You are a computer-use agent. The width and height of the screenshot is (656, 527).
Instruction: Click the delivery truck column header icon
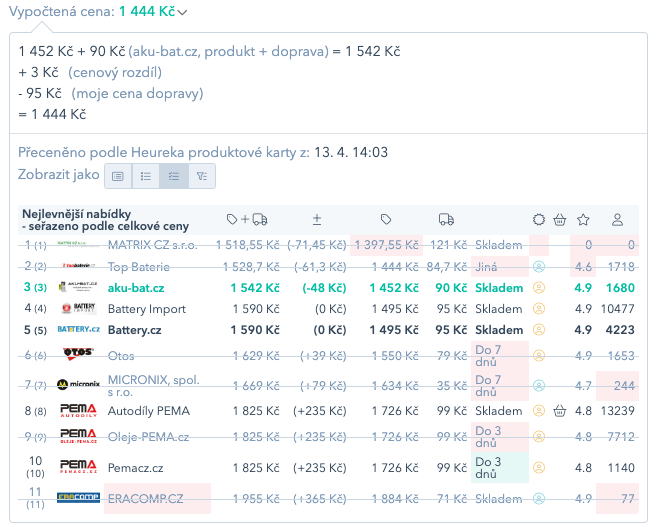point(446,219)
